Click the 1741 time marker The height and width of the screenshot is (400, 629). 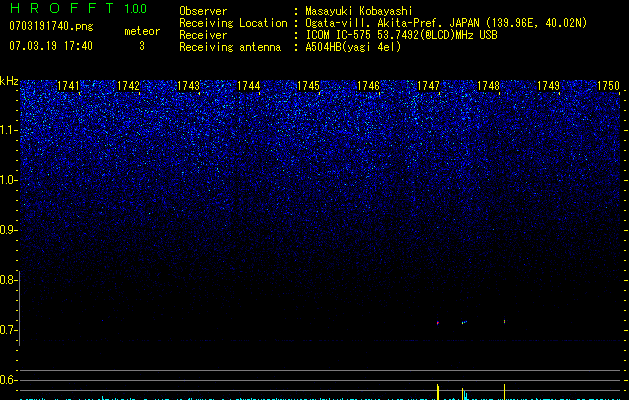[68, 86]
